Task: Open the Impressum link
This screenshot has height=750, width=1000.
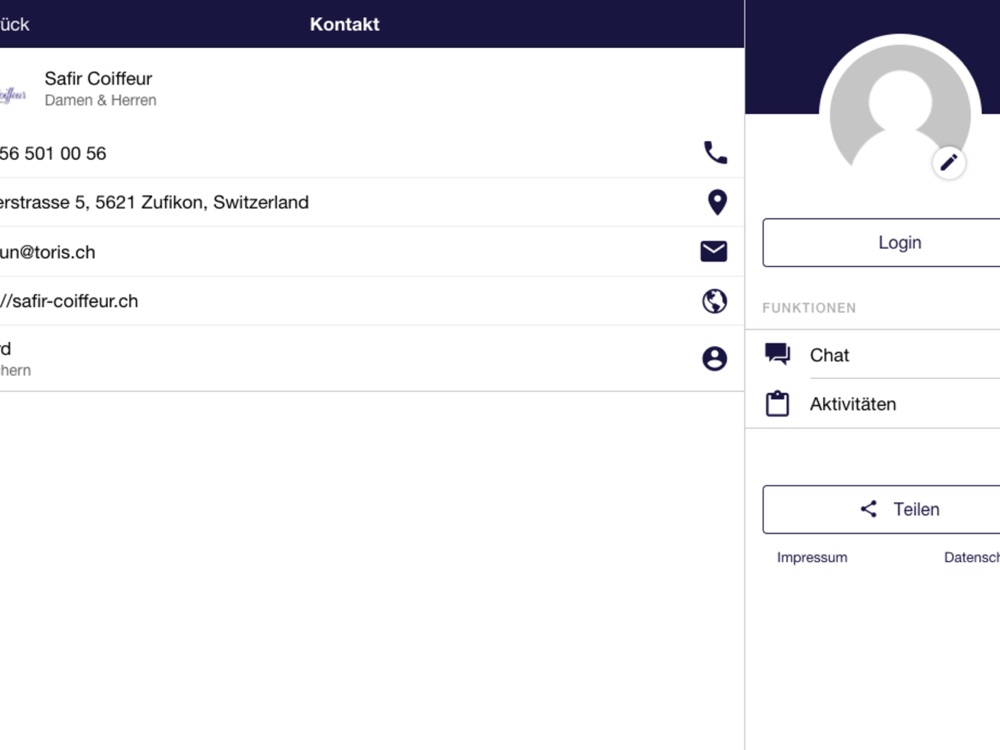Action: coord(812,557)
